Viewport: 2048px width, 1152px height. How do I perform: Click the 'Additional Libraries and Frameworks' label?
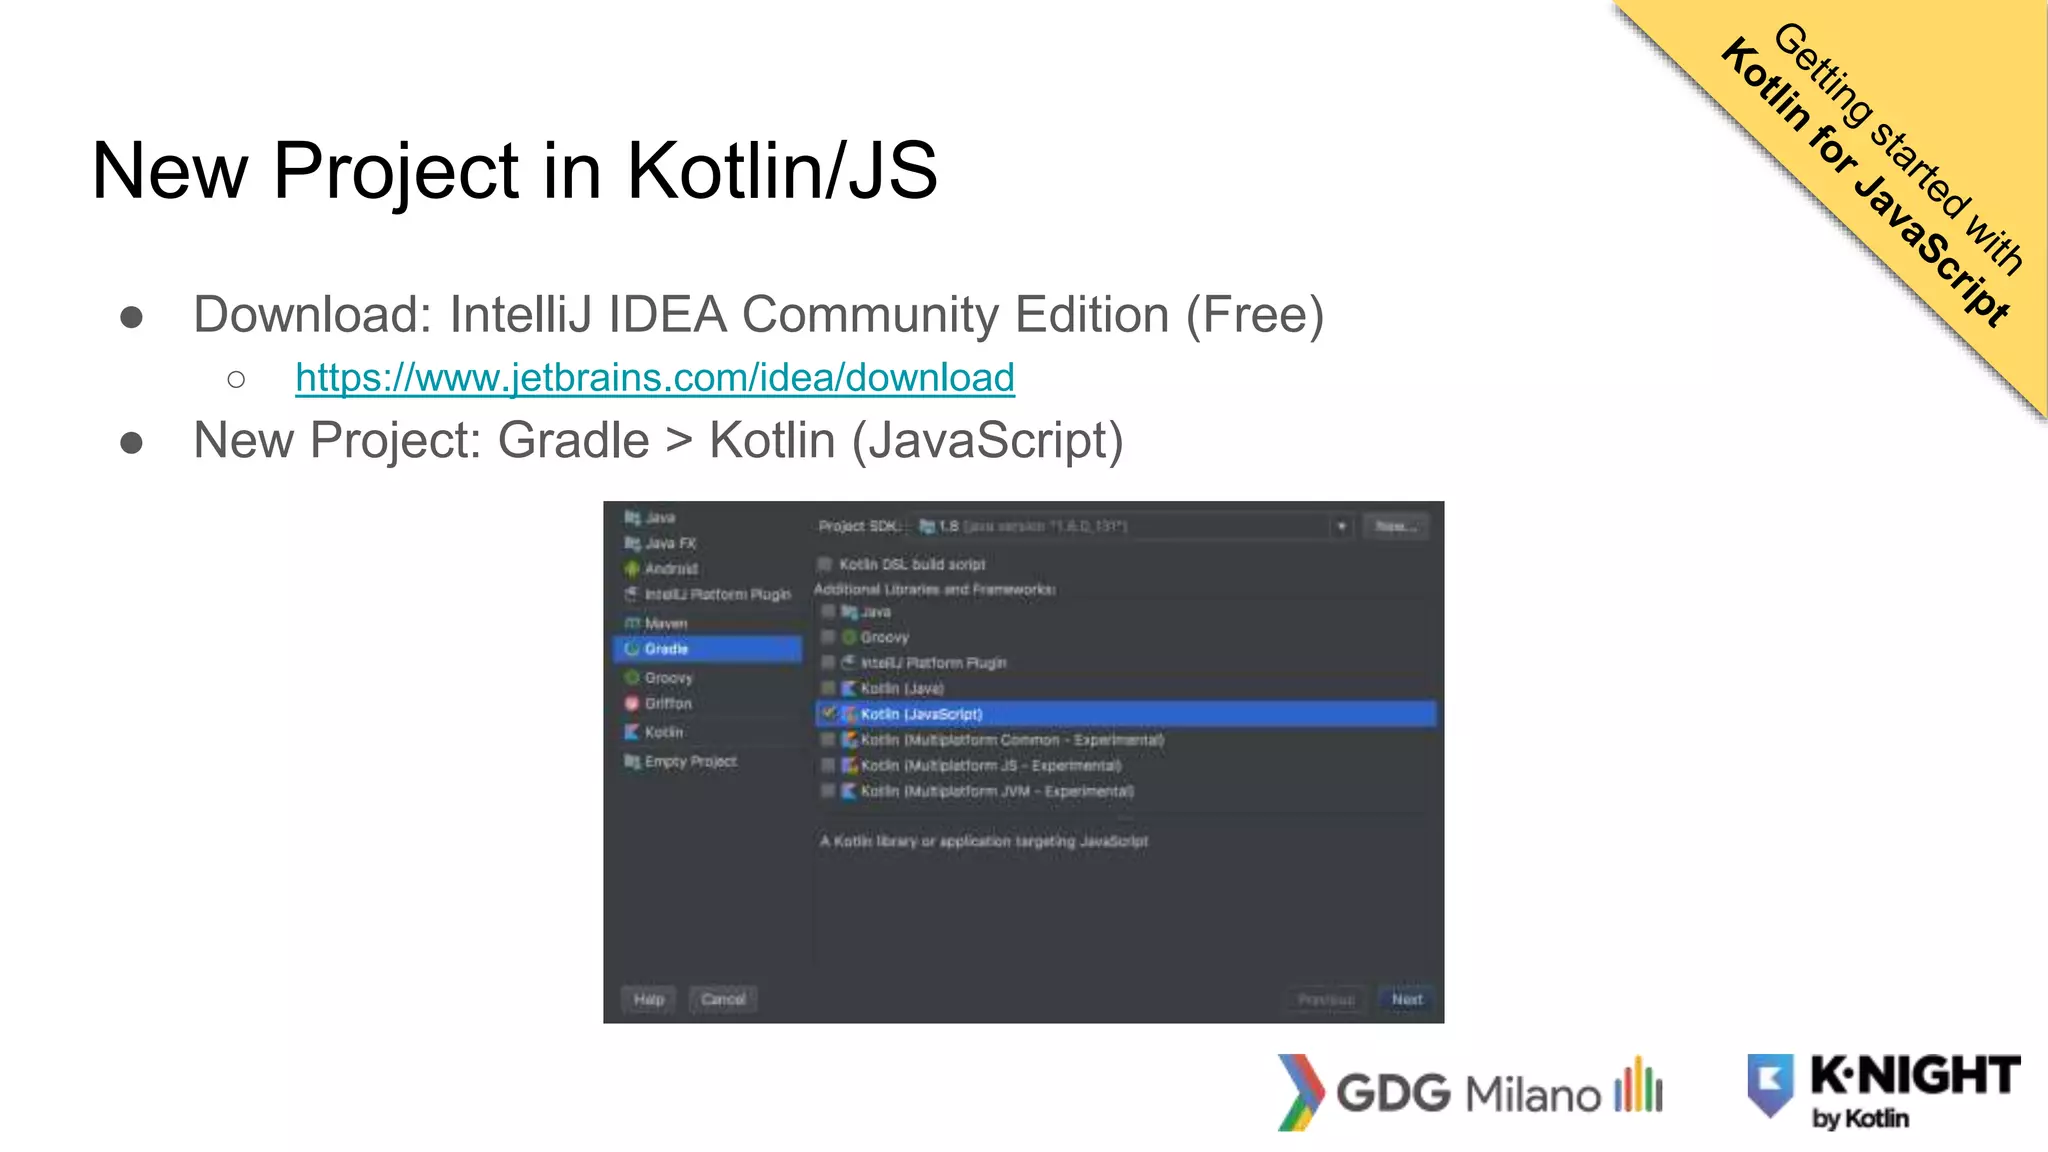934,590
